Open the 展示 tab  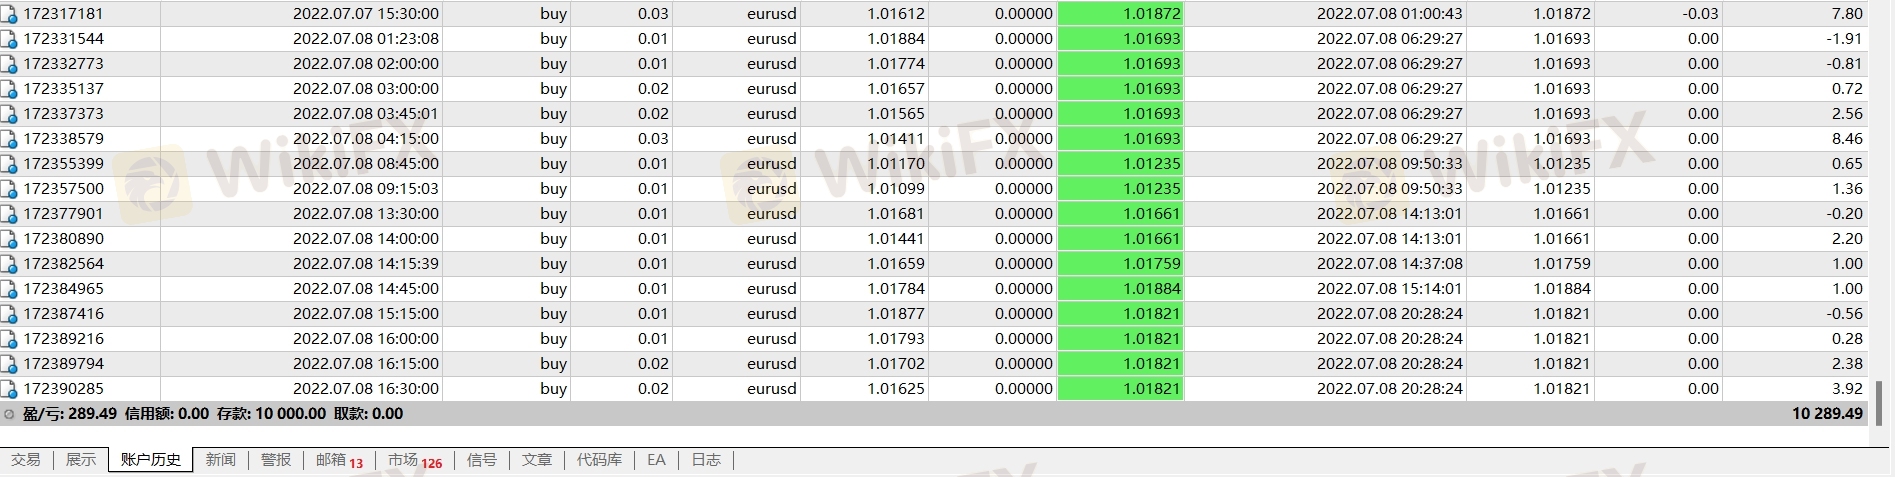tap(81, 460)
